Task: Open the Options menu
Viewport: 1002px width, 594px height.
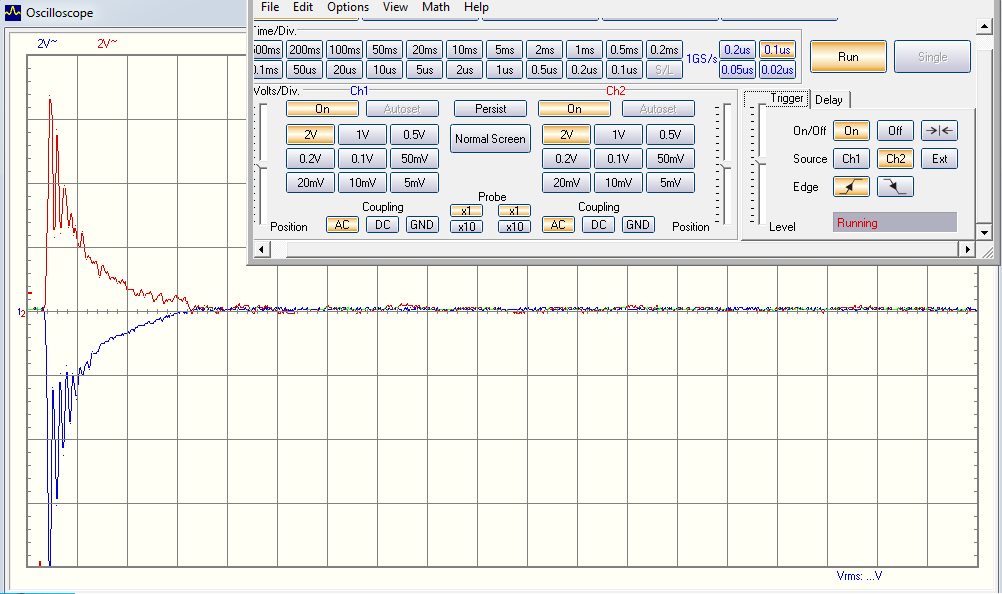Action: point(348,7)
